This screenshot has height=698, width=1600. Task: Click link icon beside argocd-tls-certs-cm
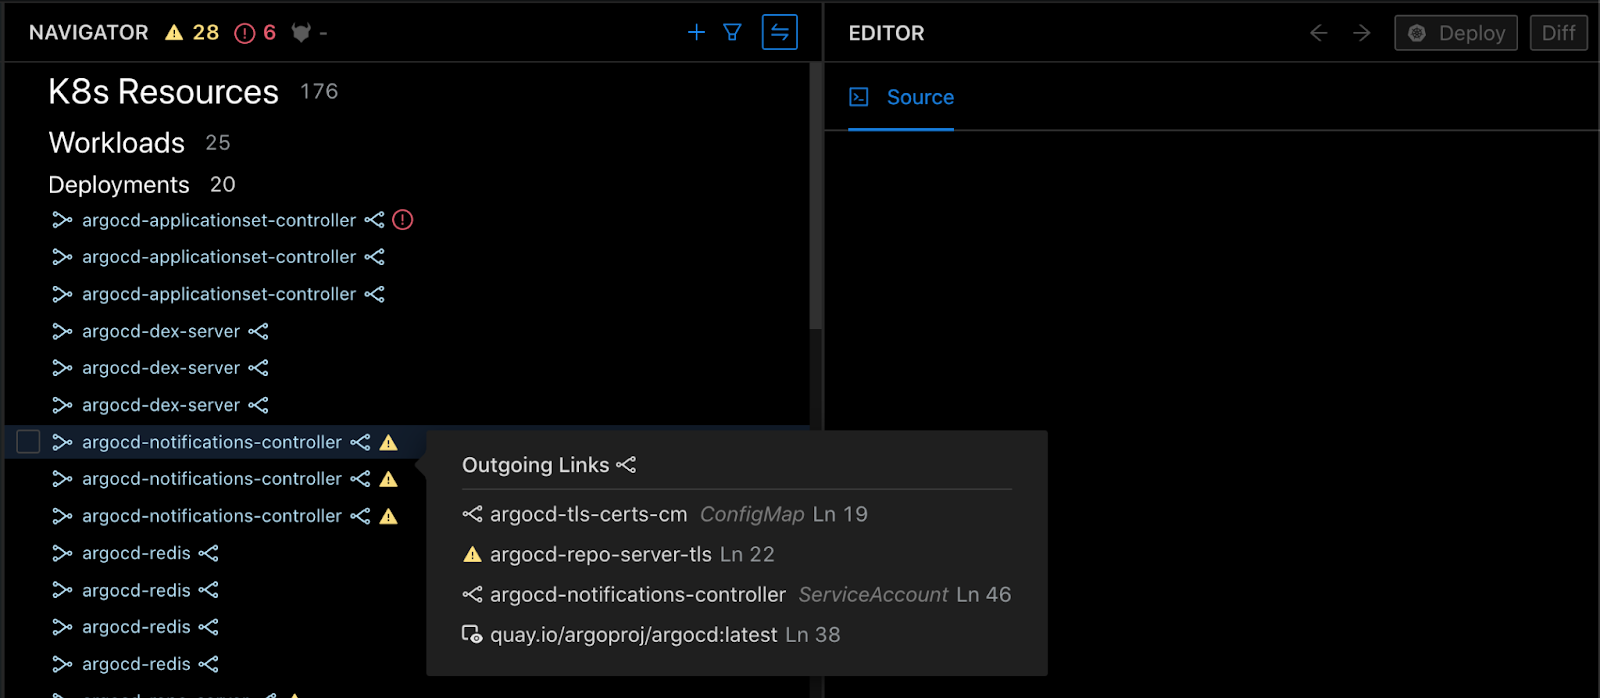coord(472,514)
